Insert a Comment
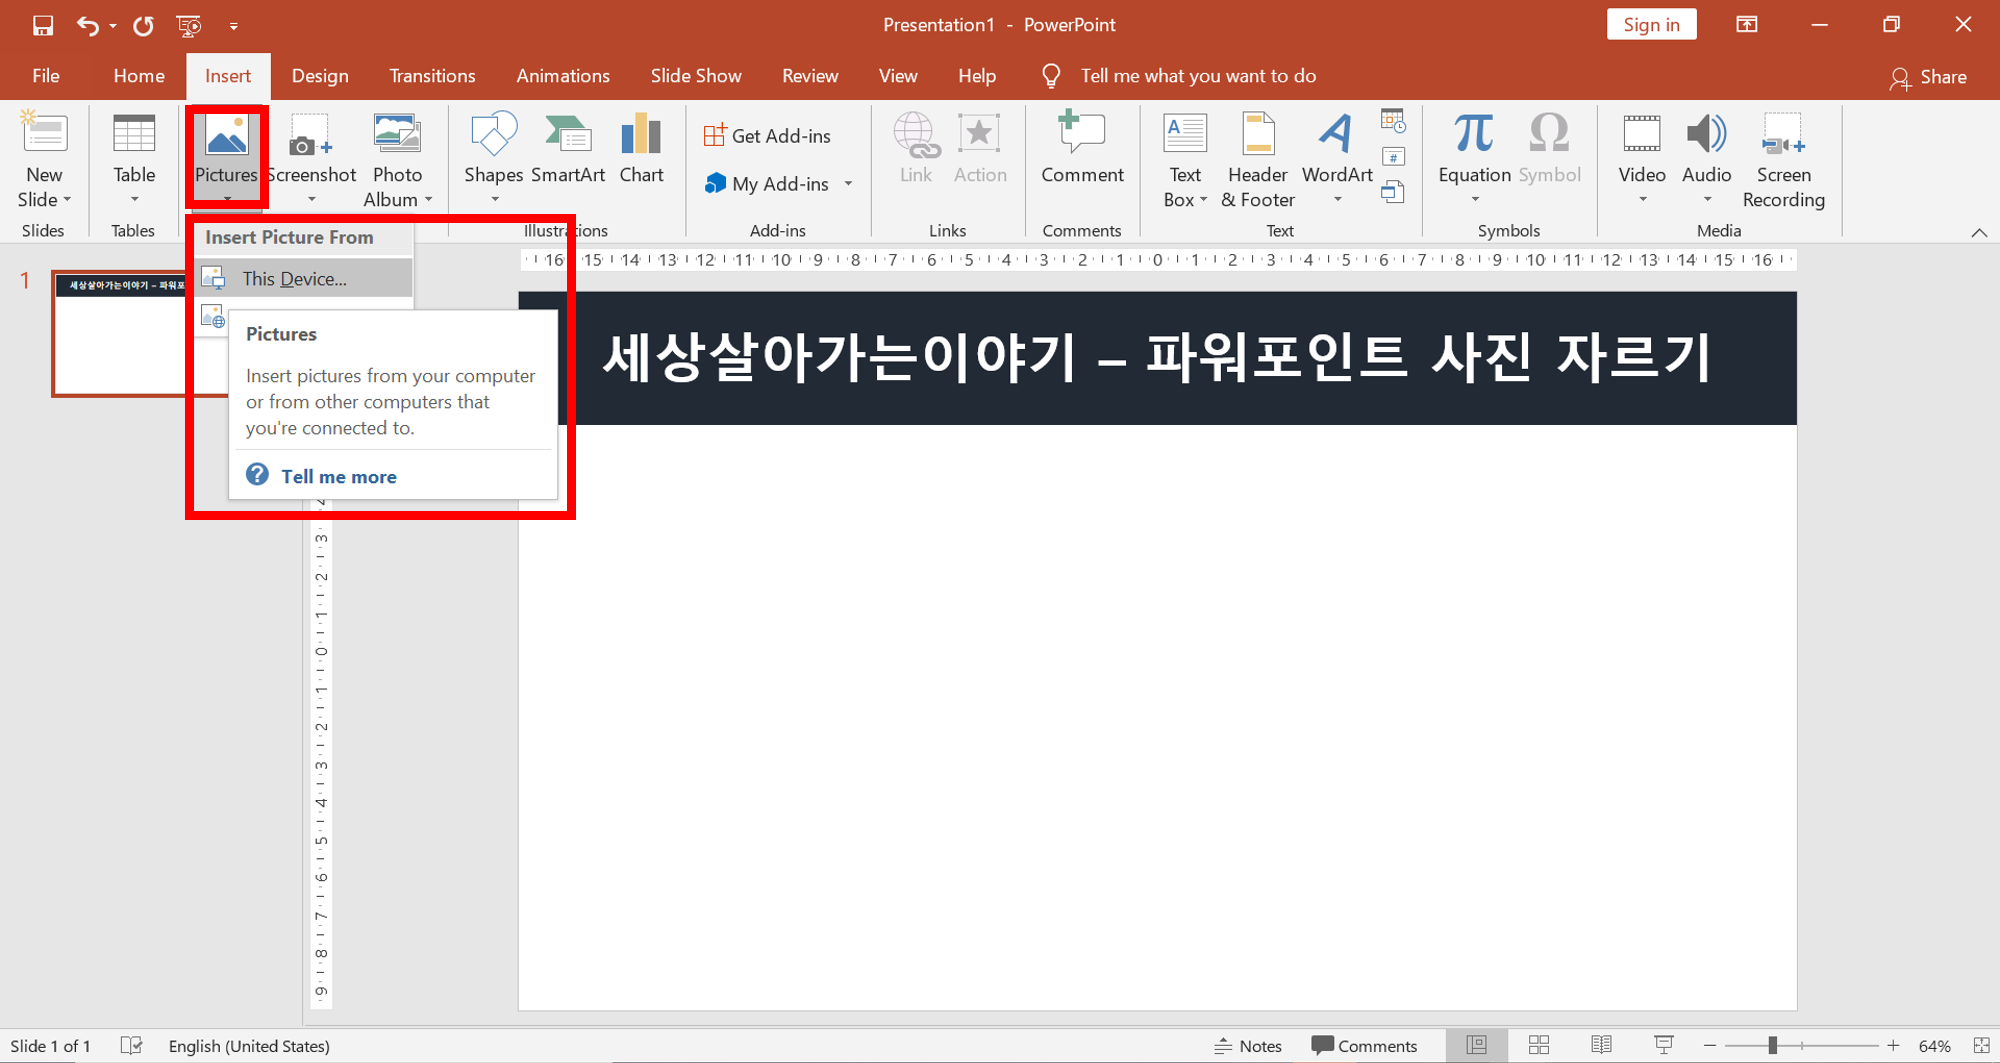The image size is (2000, 1063). point(1082,150)
